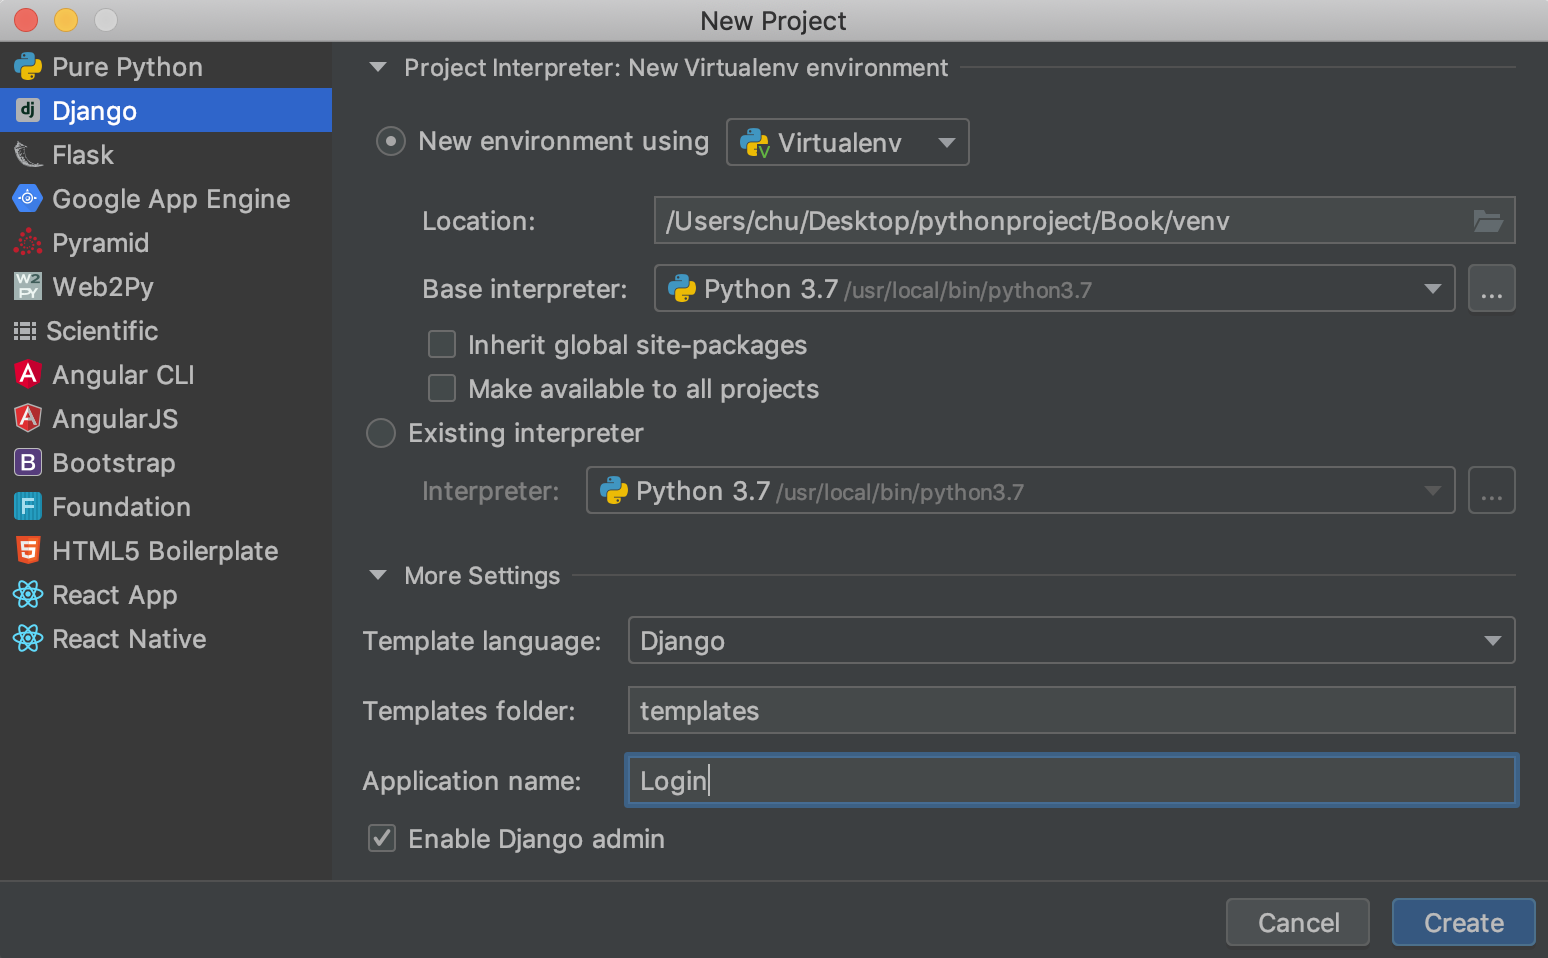Select the Flask icon in sidebar

click(28, 155)
